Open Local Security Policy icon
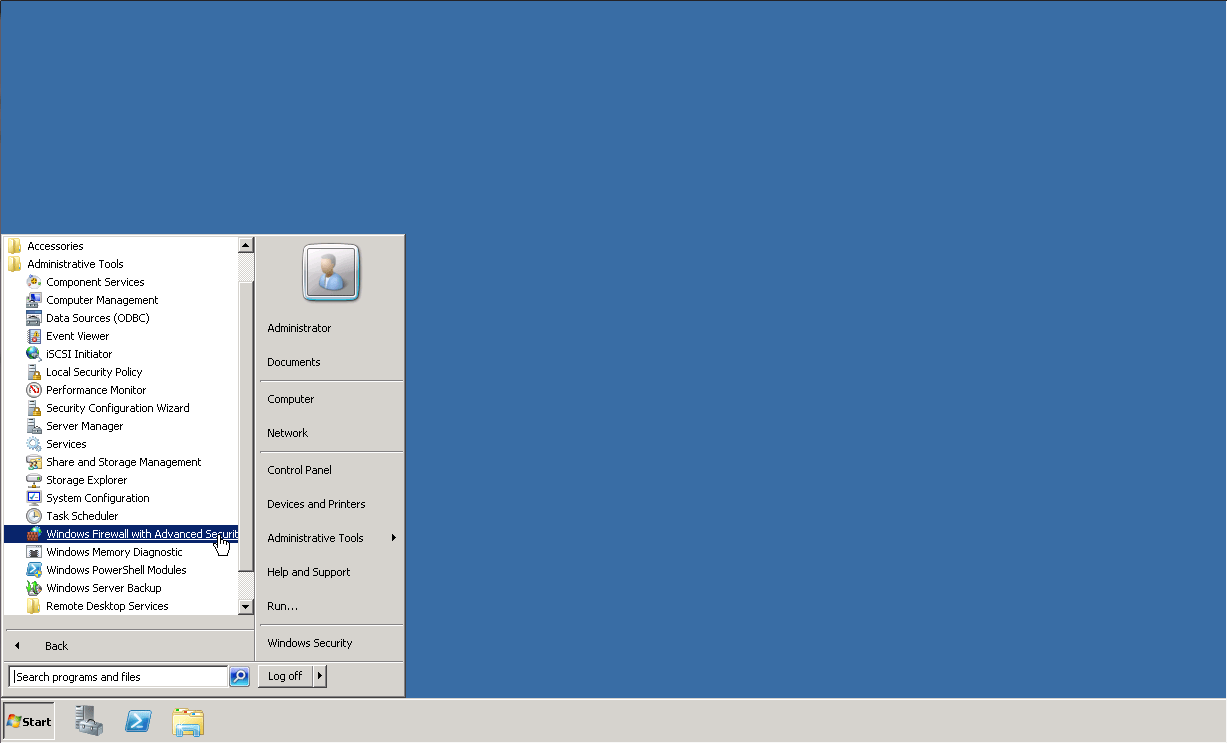1227x743 pixels. point(34,372)
